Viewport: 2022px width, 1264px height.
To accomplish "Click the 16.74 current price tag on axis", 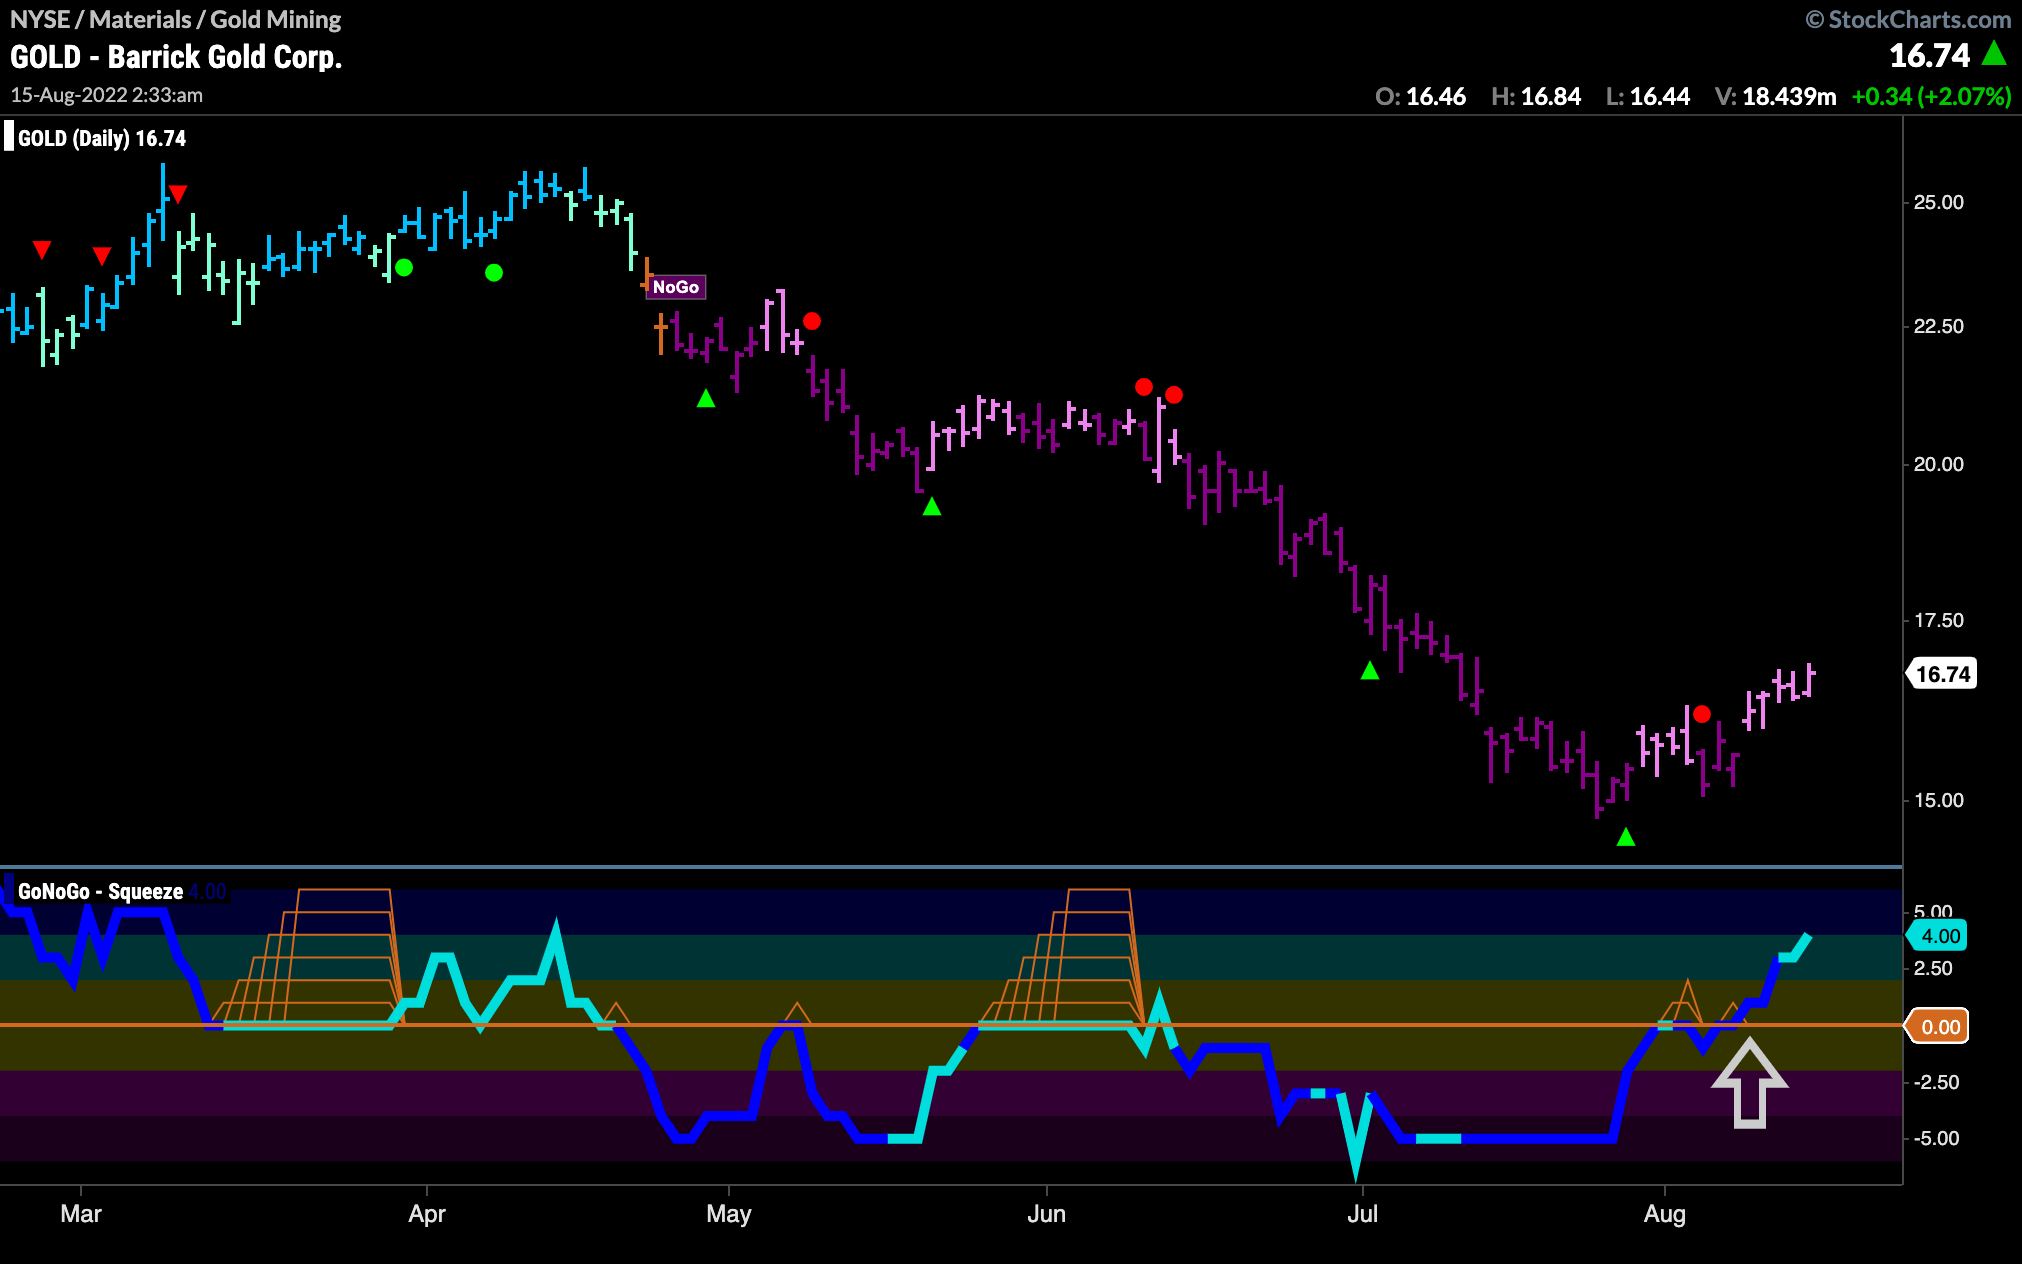I will pyautogui.click(x=1942, y=674).
